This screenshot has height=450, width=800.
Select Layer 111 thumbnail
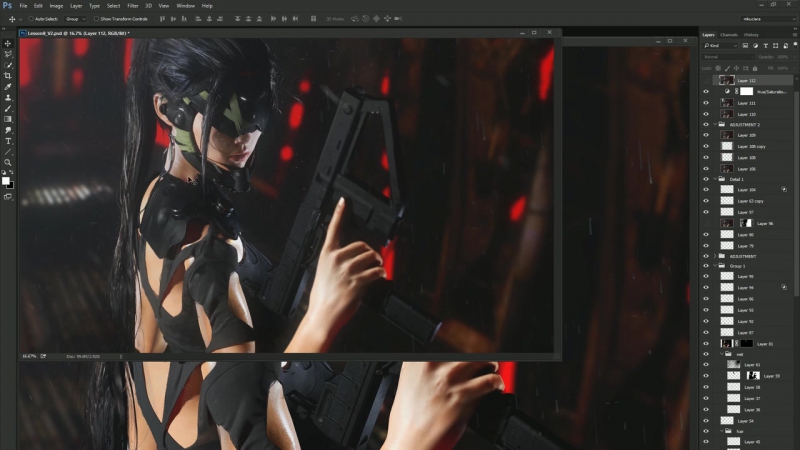[727, 103]
